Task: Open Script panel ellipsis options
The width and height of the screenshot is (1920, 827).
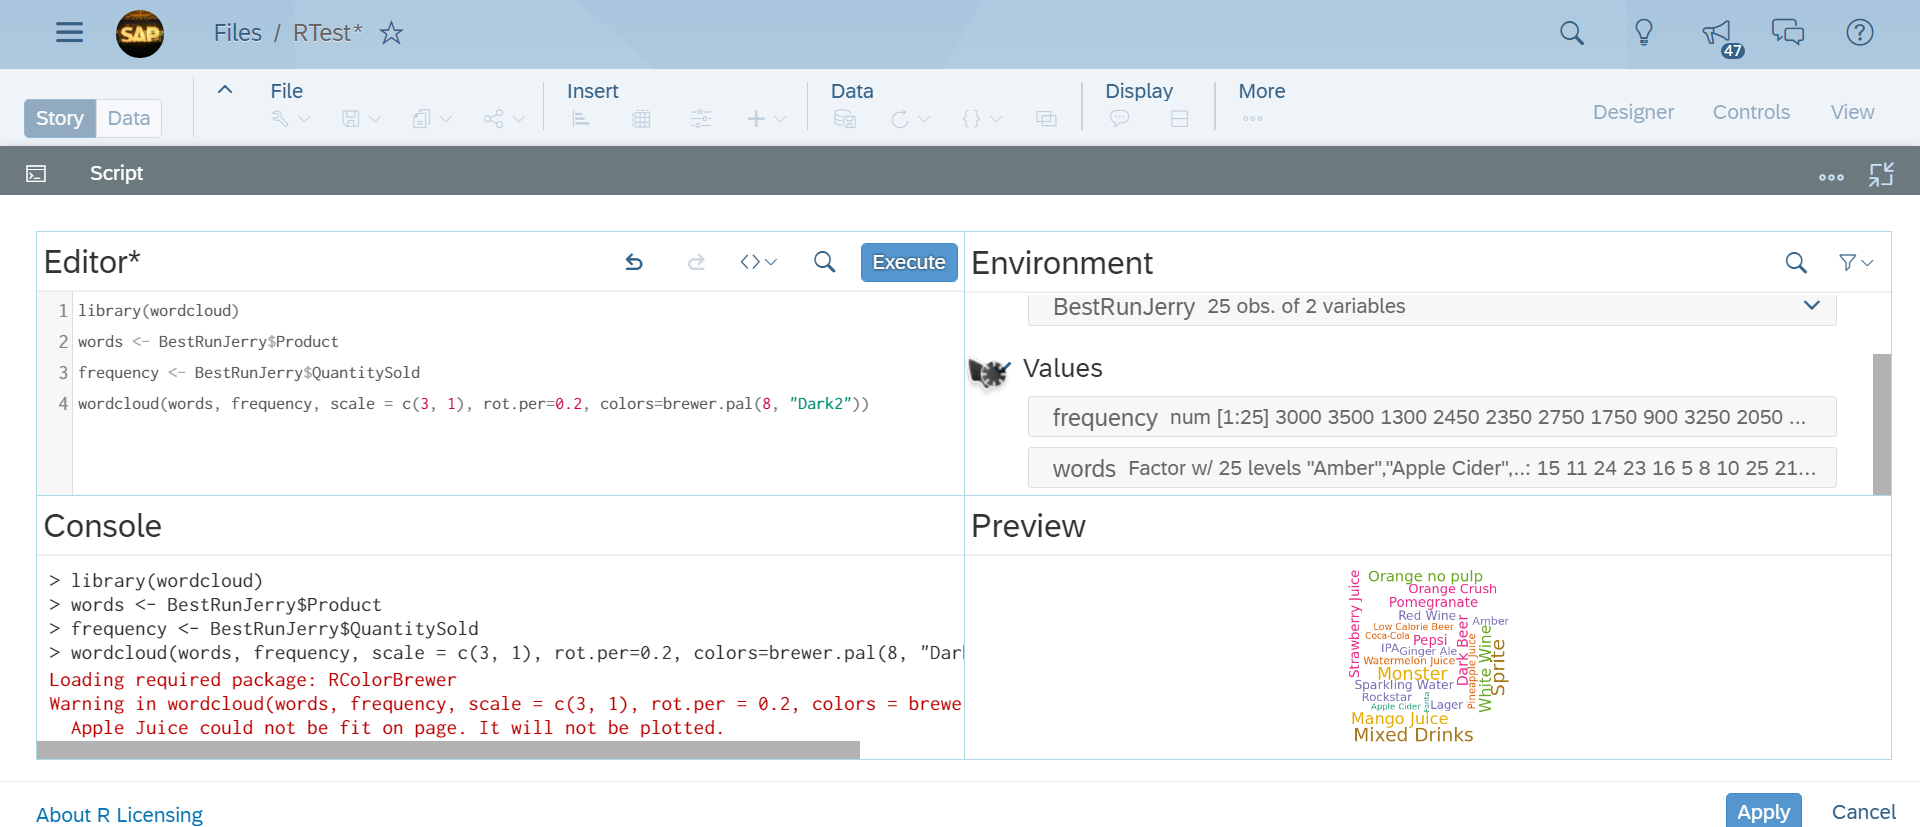Action: click(x=1831, y=177)
